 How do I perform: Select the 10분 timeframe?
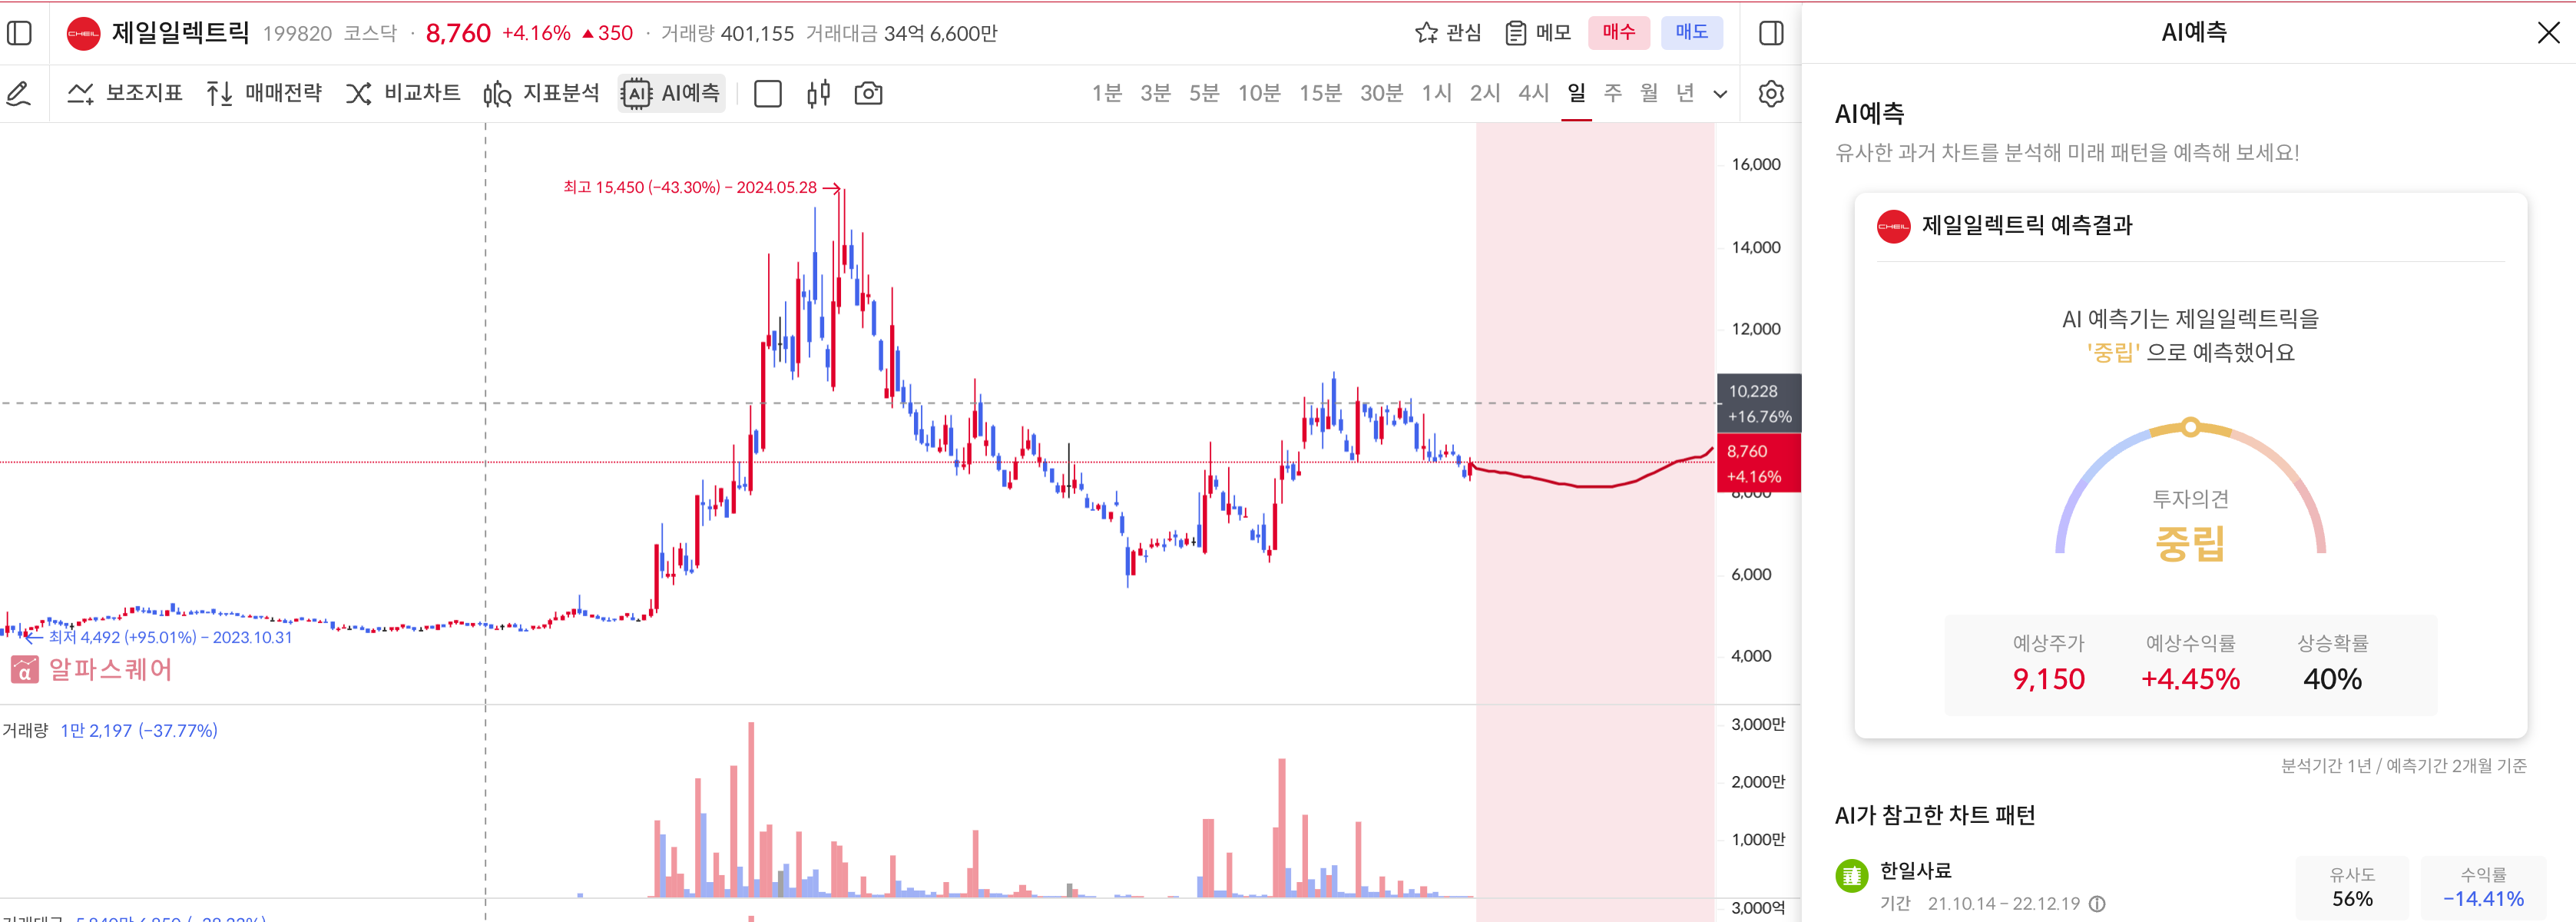1259,93
